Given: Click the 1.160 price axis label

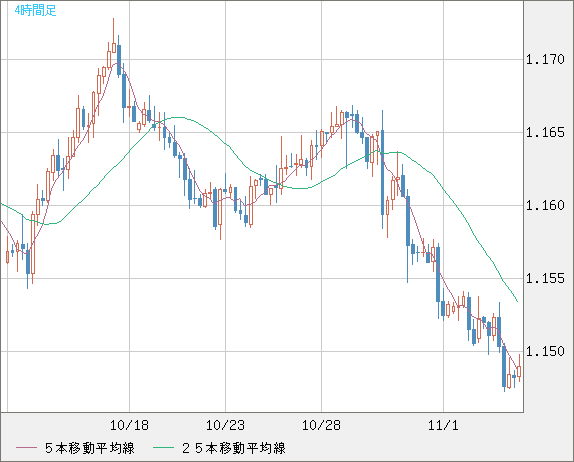Looking at the screenshot, I should click(545, 205).
